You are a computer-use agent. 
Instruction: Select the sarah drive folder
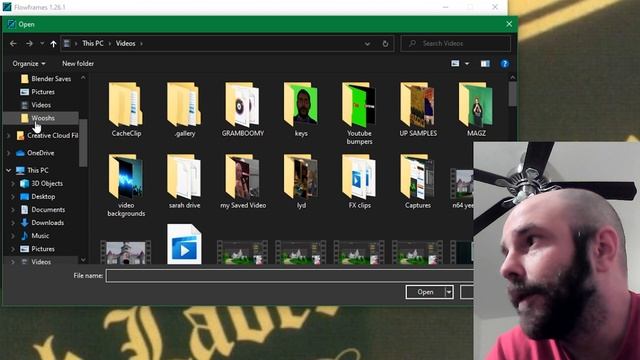(x=184, y=182)
